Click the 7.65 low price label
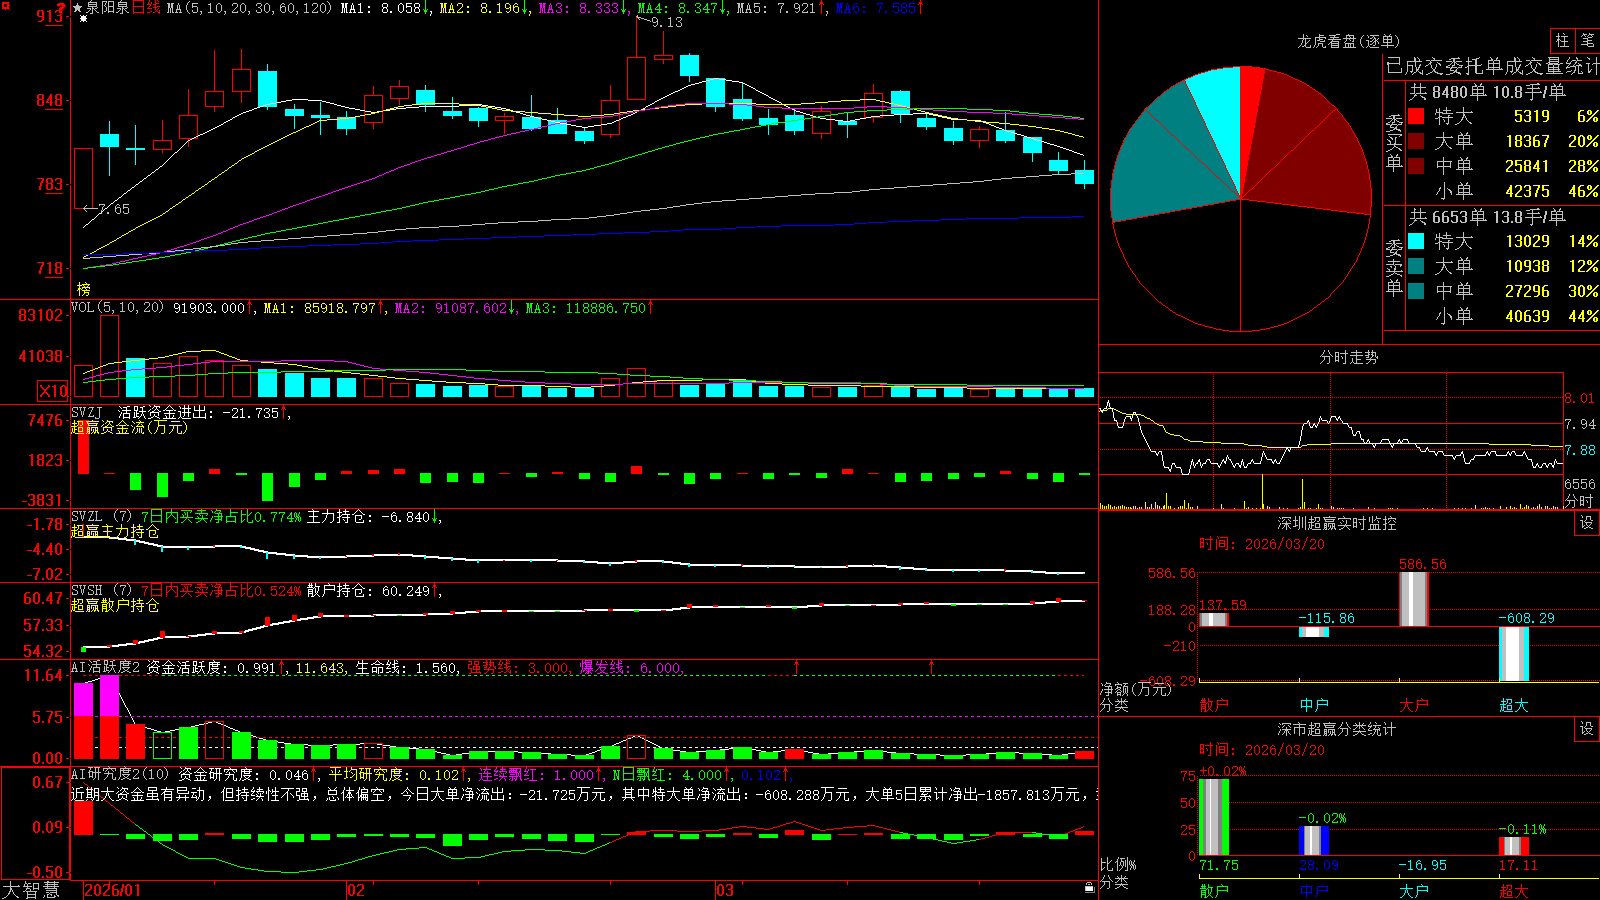The width and height of the screenshot is (1600, 900). (114, 209)
